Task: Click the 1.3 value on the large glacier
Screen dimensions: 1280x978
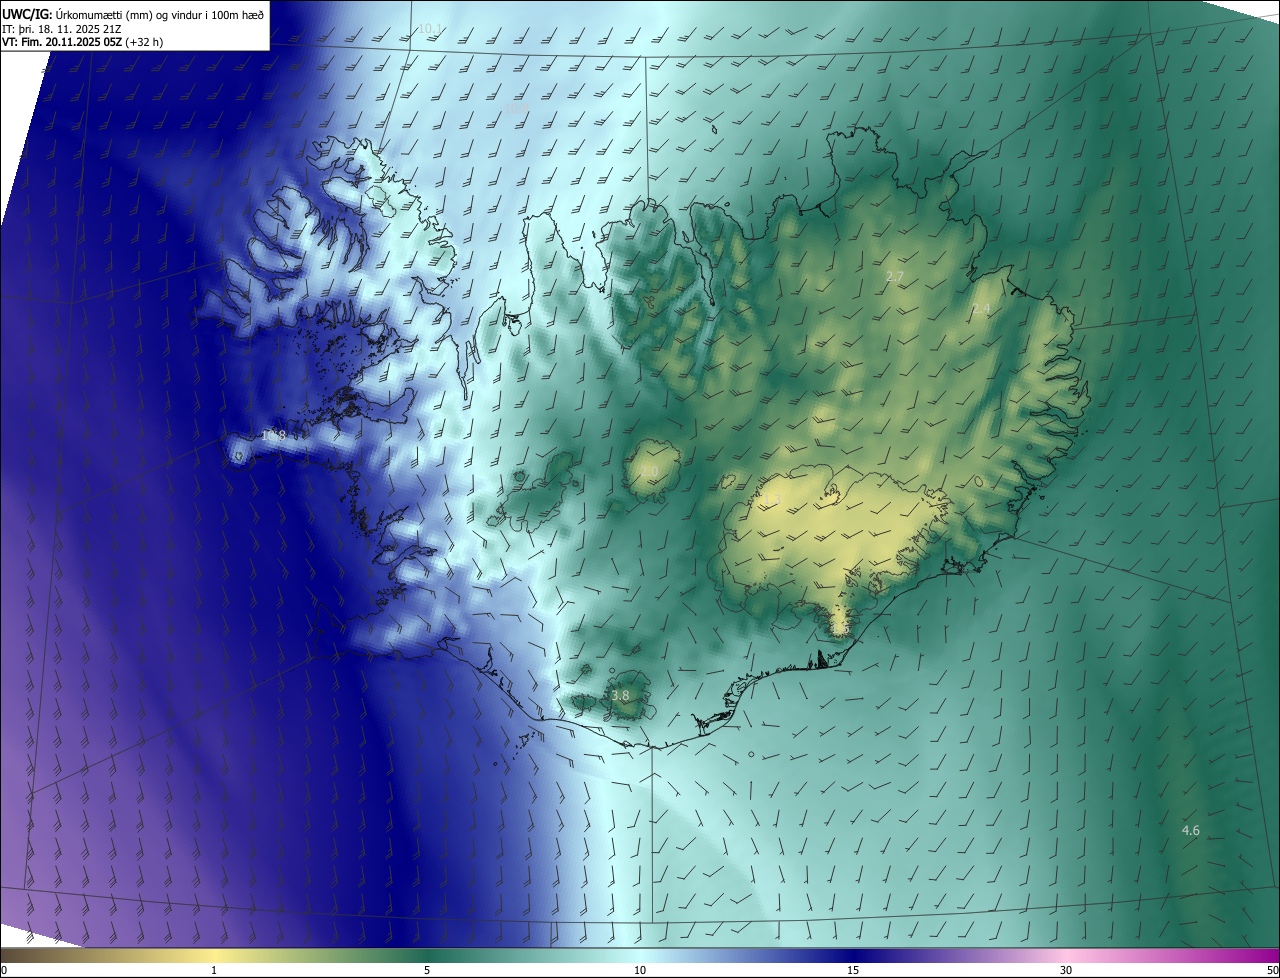Action: coord(772,498)
